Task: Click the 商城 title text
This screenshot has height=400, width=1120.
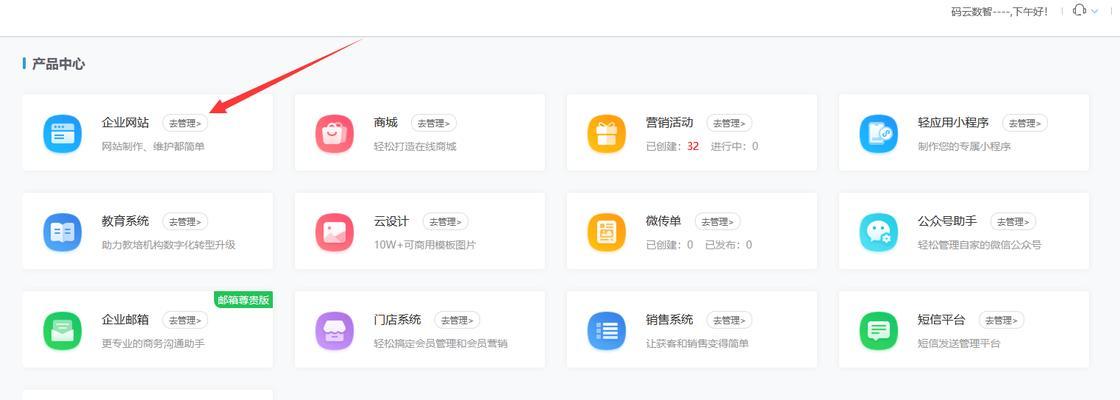Action: coord(386,123)
